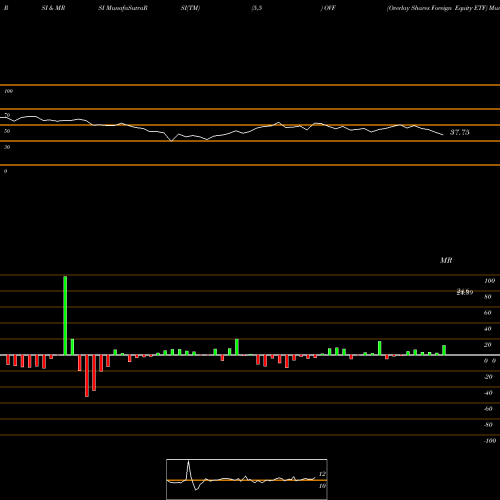The image size is (500, 500).
Task: Click the "SI & MR" header label
Action: pos(53,8)
